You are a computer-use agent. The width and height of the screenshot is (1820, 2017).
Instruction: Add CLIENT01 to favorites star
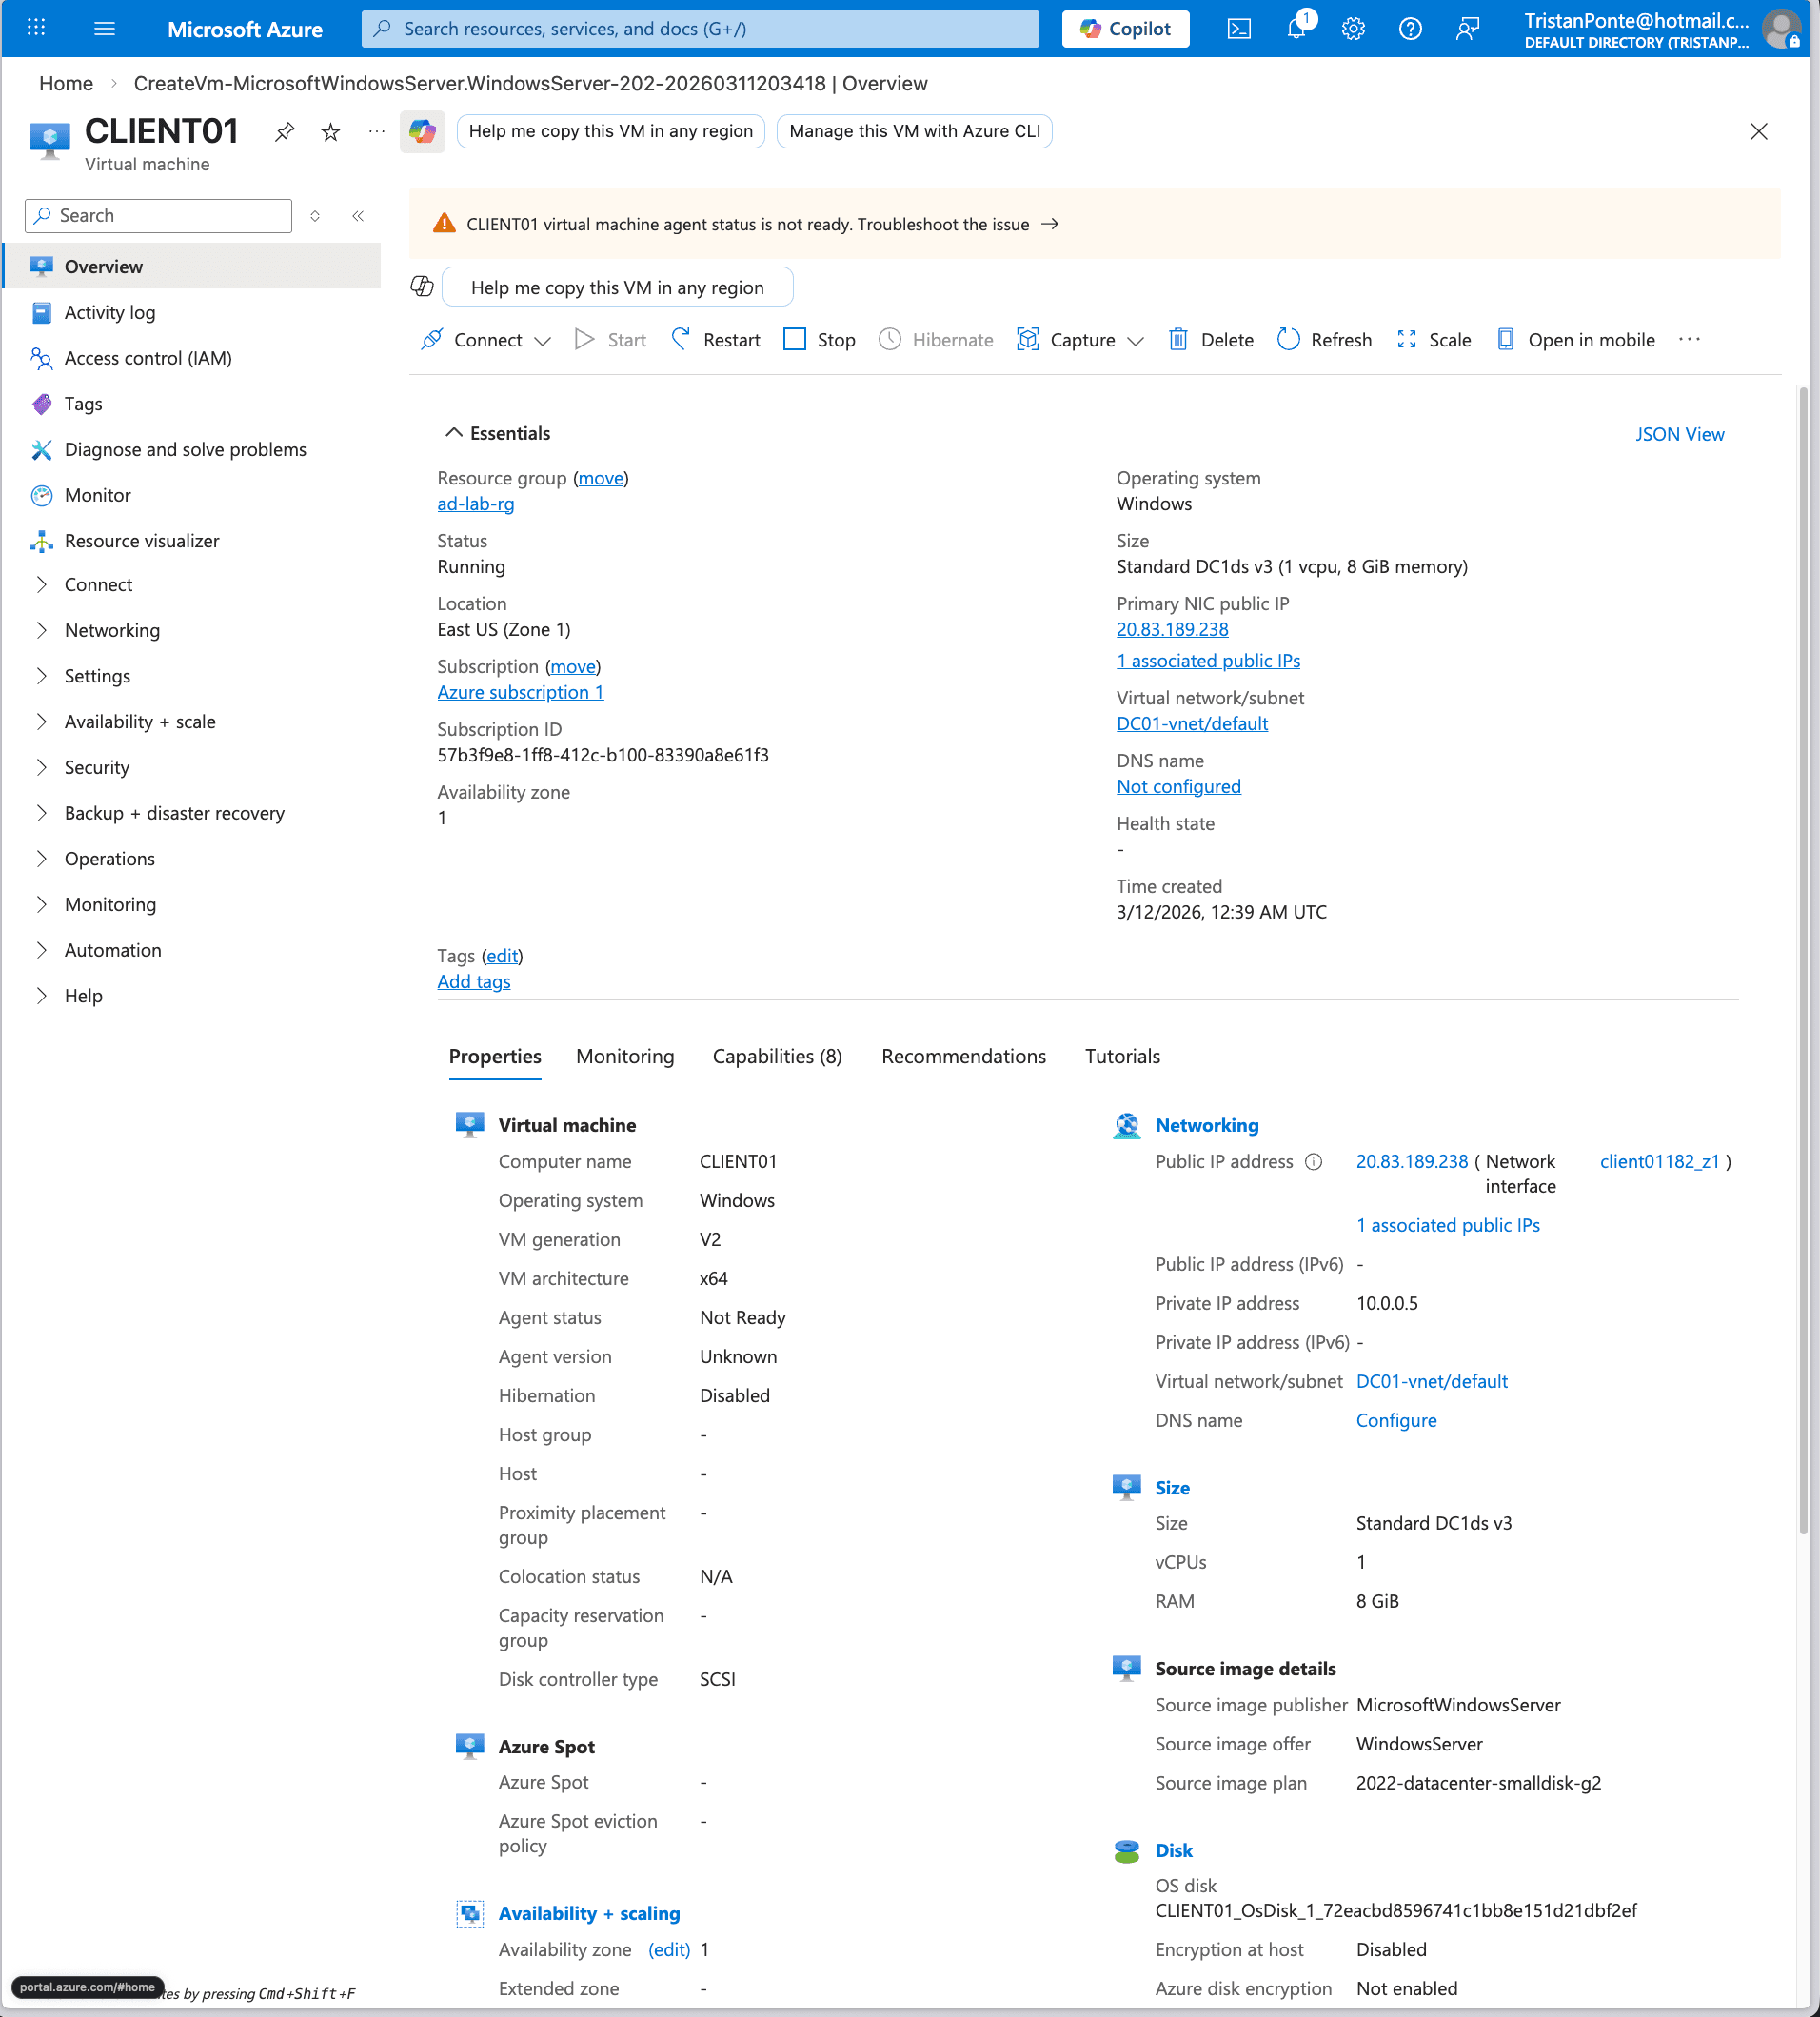click(x=331, y=132)
